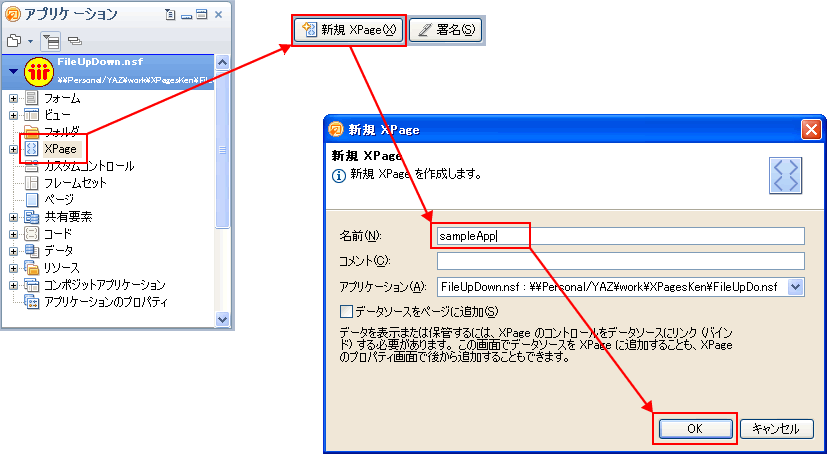The image size is (827, 454).
Task: Expand the リソース tree node
Action: click(x=14, y=268)
